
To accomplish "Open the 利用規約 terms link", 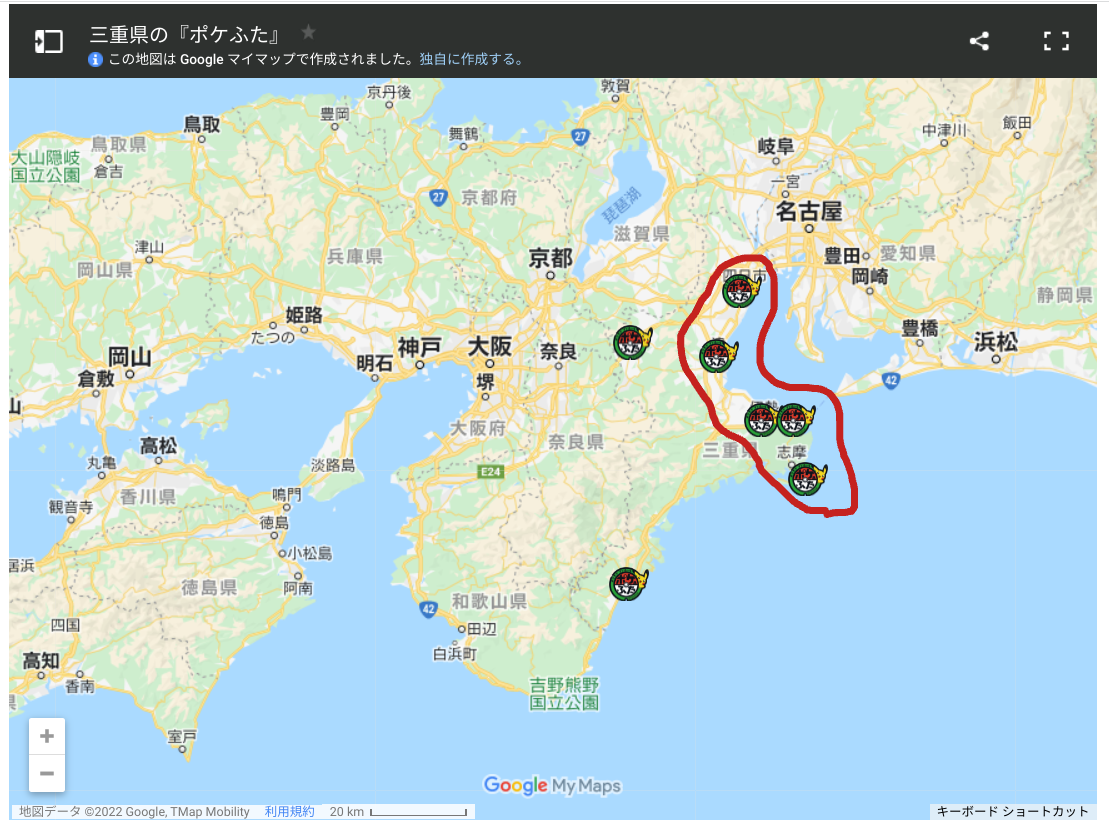I will click(x=289, y=811).
